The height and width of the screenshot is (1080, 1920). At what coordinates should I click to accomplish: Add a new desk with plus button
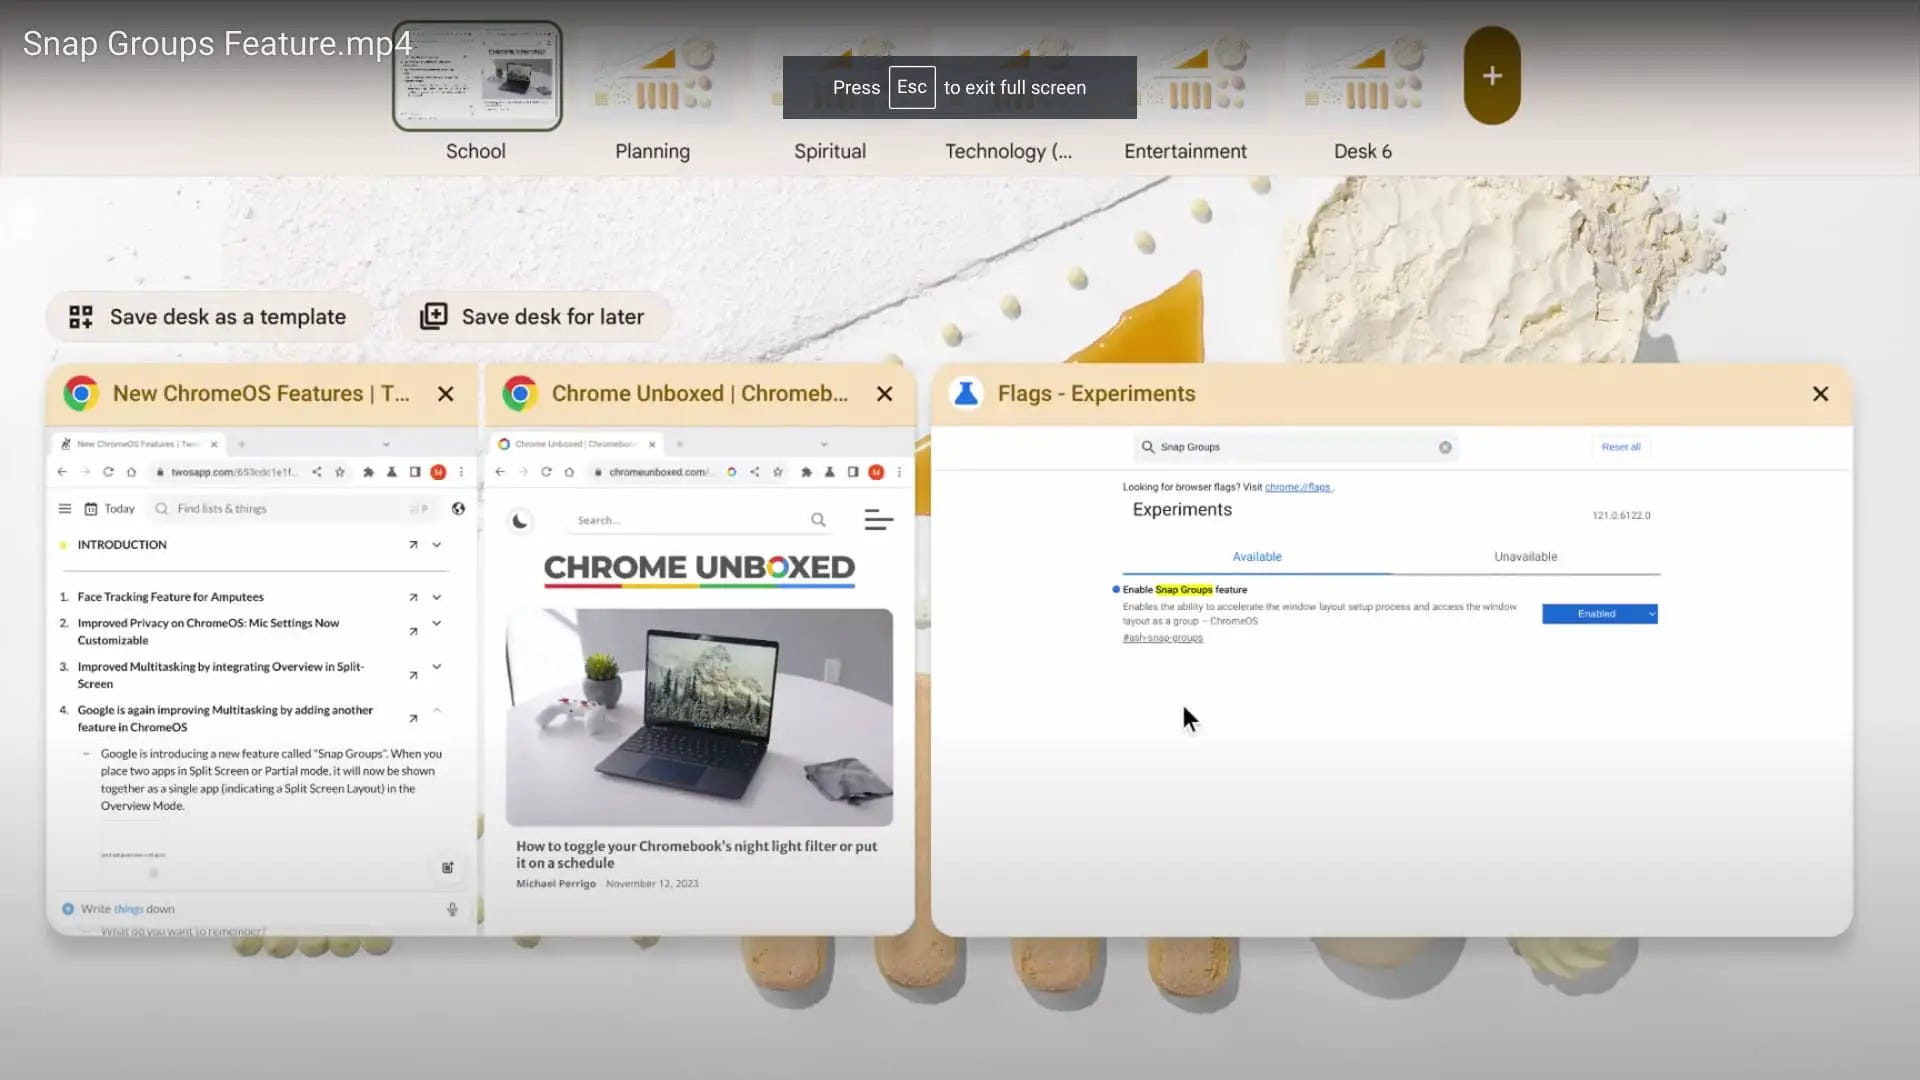pyautogui.click(x=1492, y=76)
